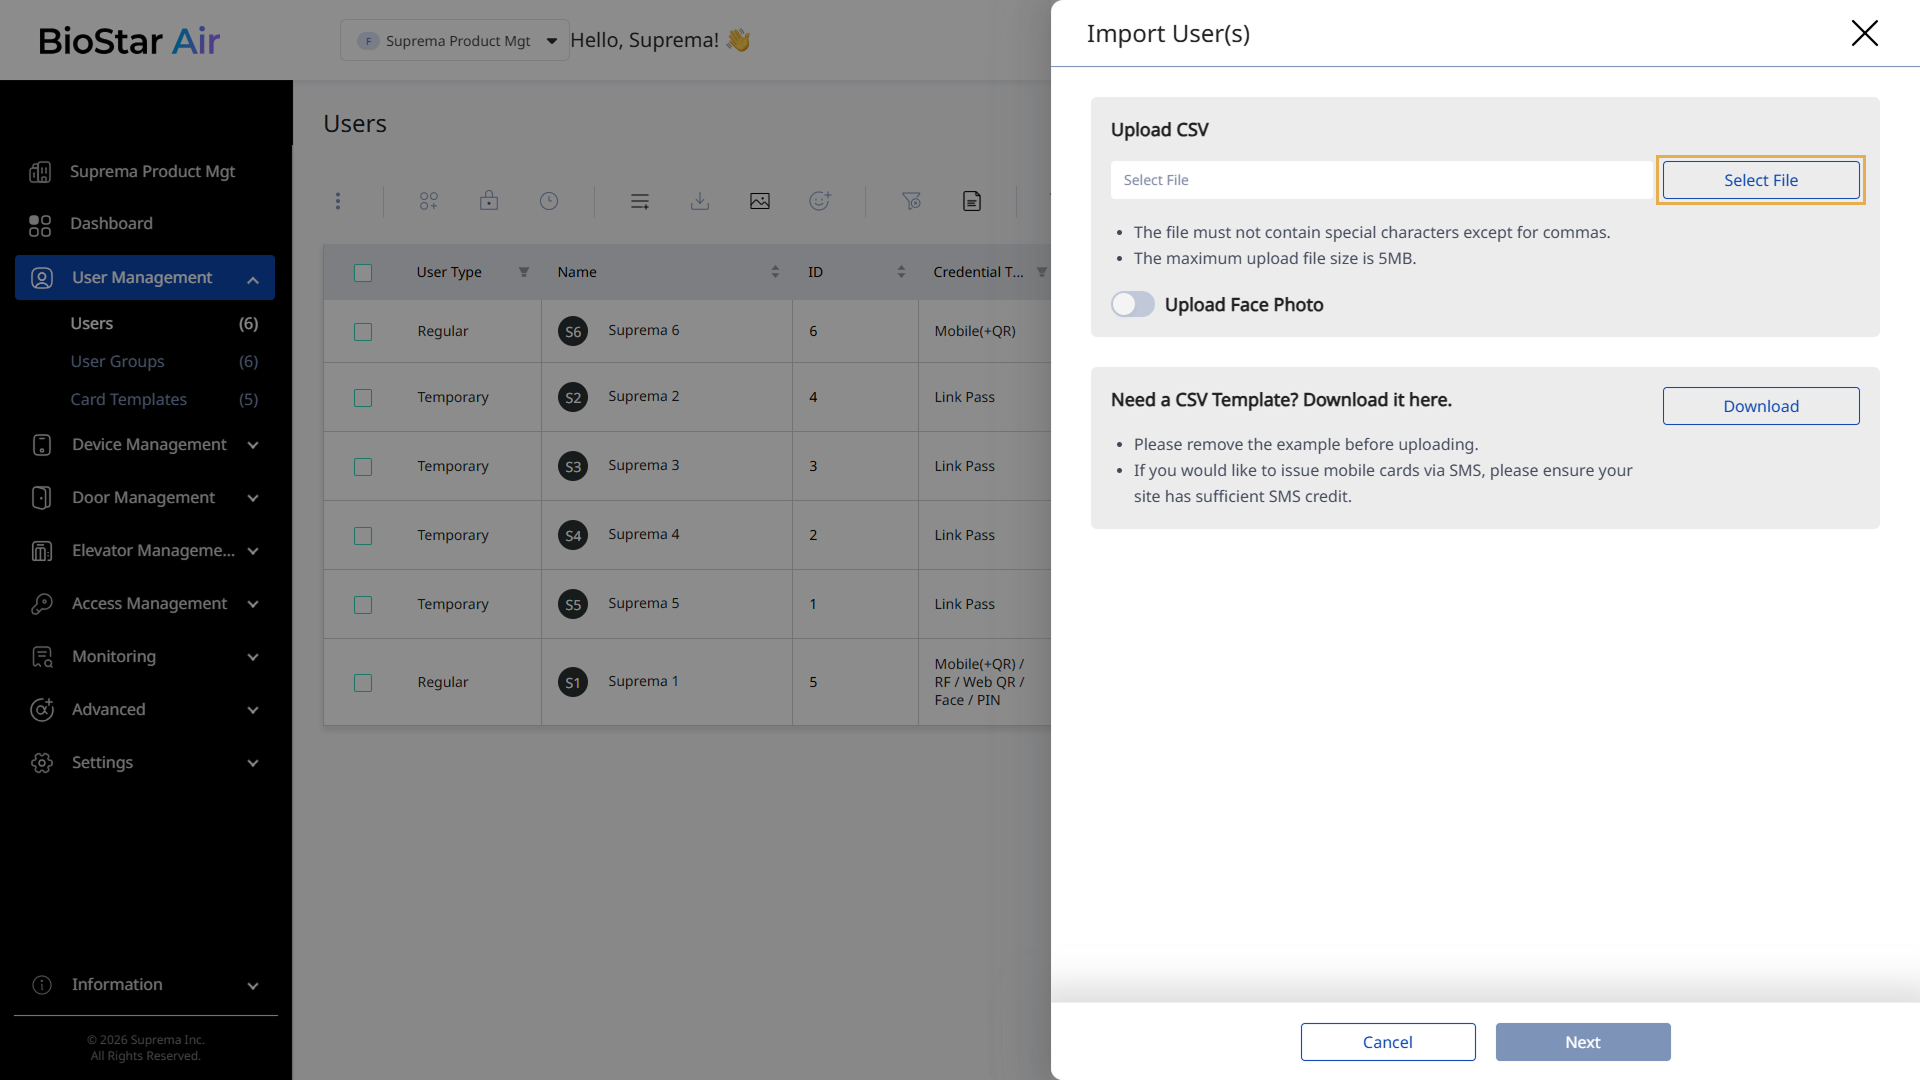Image resolution: width=1920 pixels, height=1080 pixels.
Task: Tick the select-all checkbox in table header
Action: coord(363,273)
